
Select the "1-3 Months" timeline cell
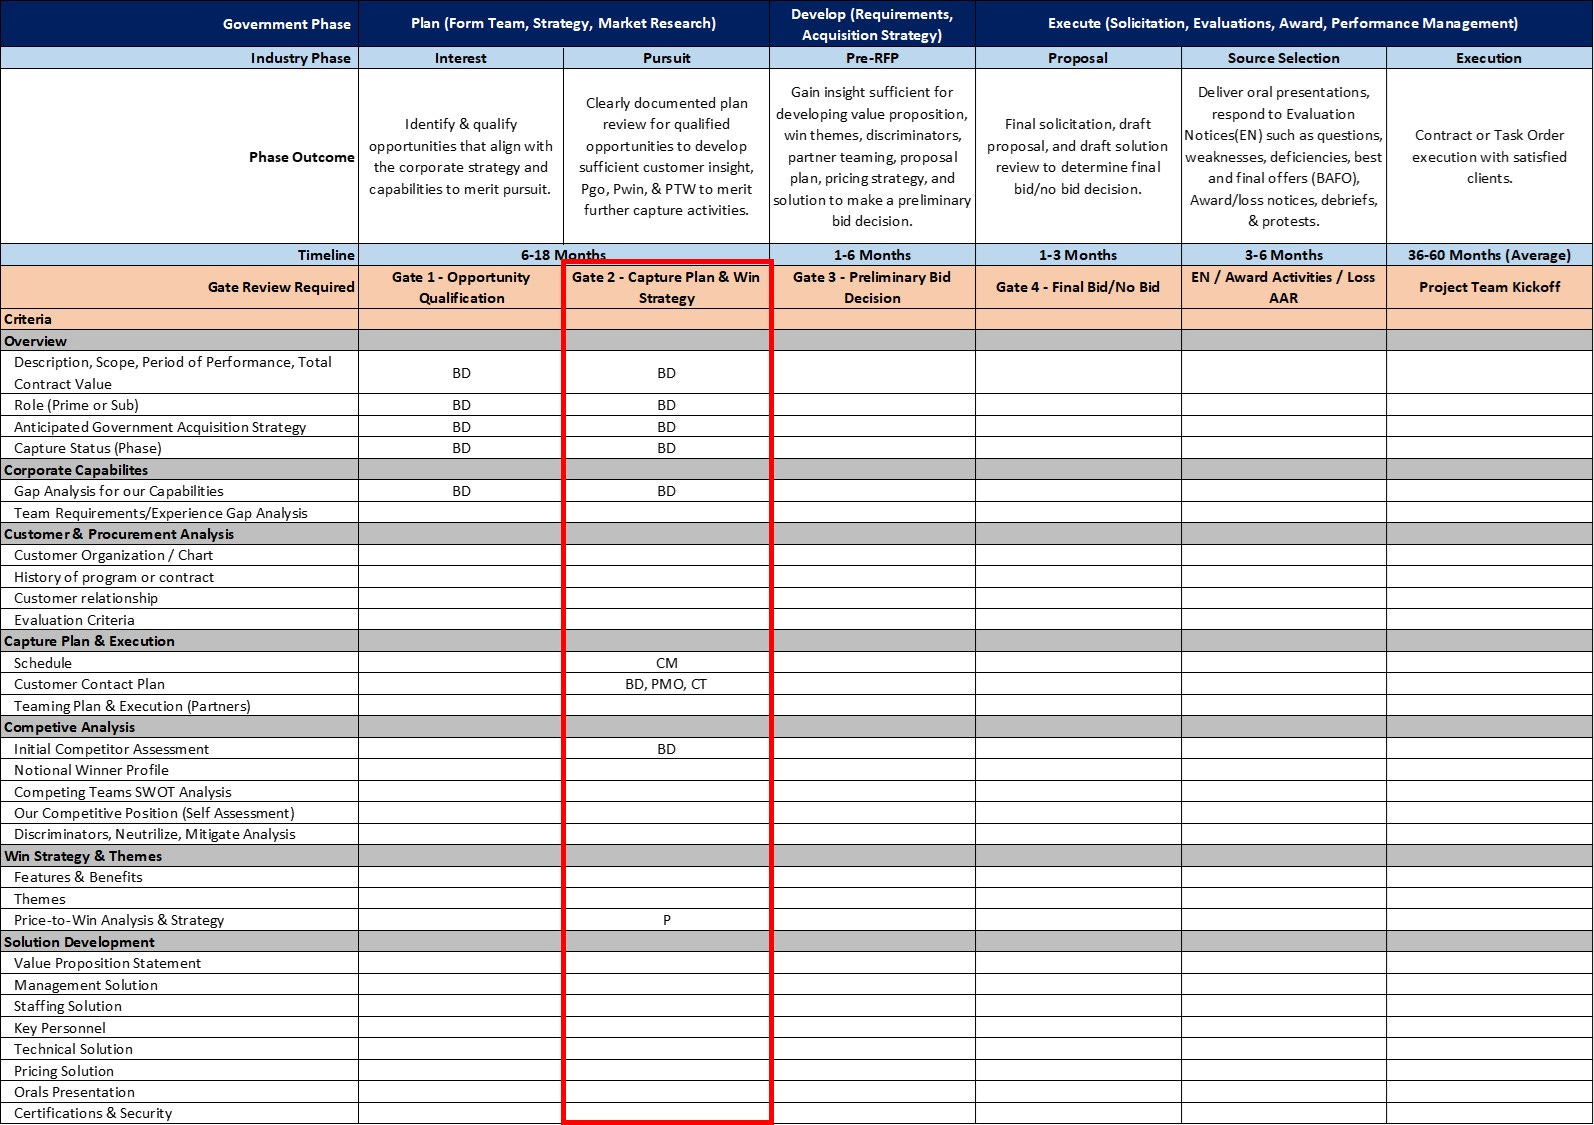(1078, 255)
